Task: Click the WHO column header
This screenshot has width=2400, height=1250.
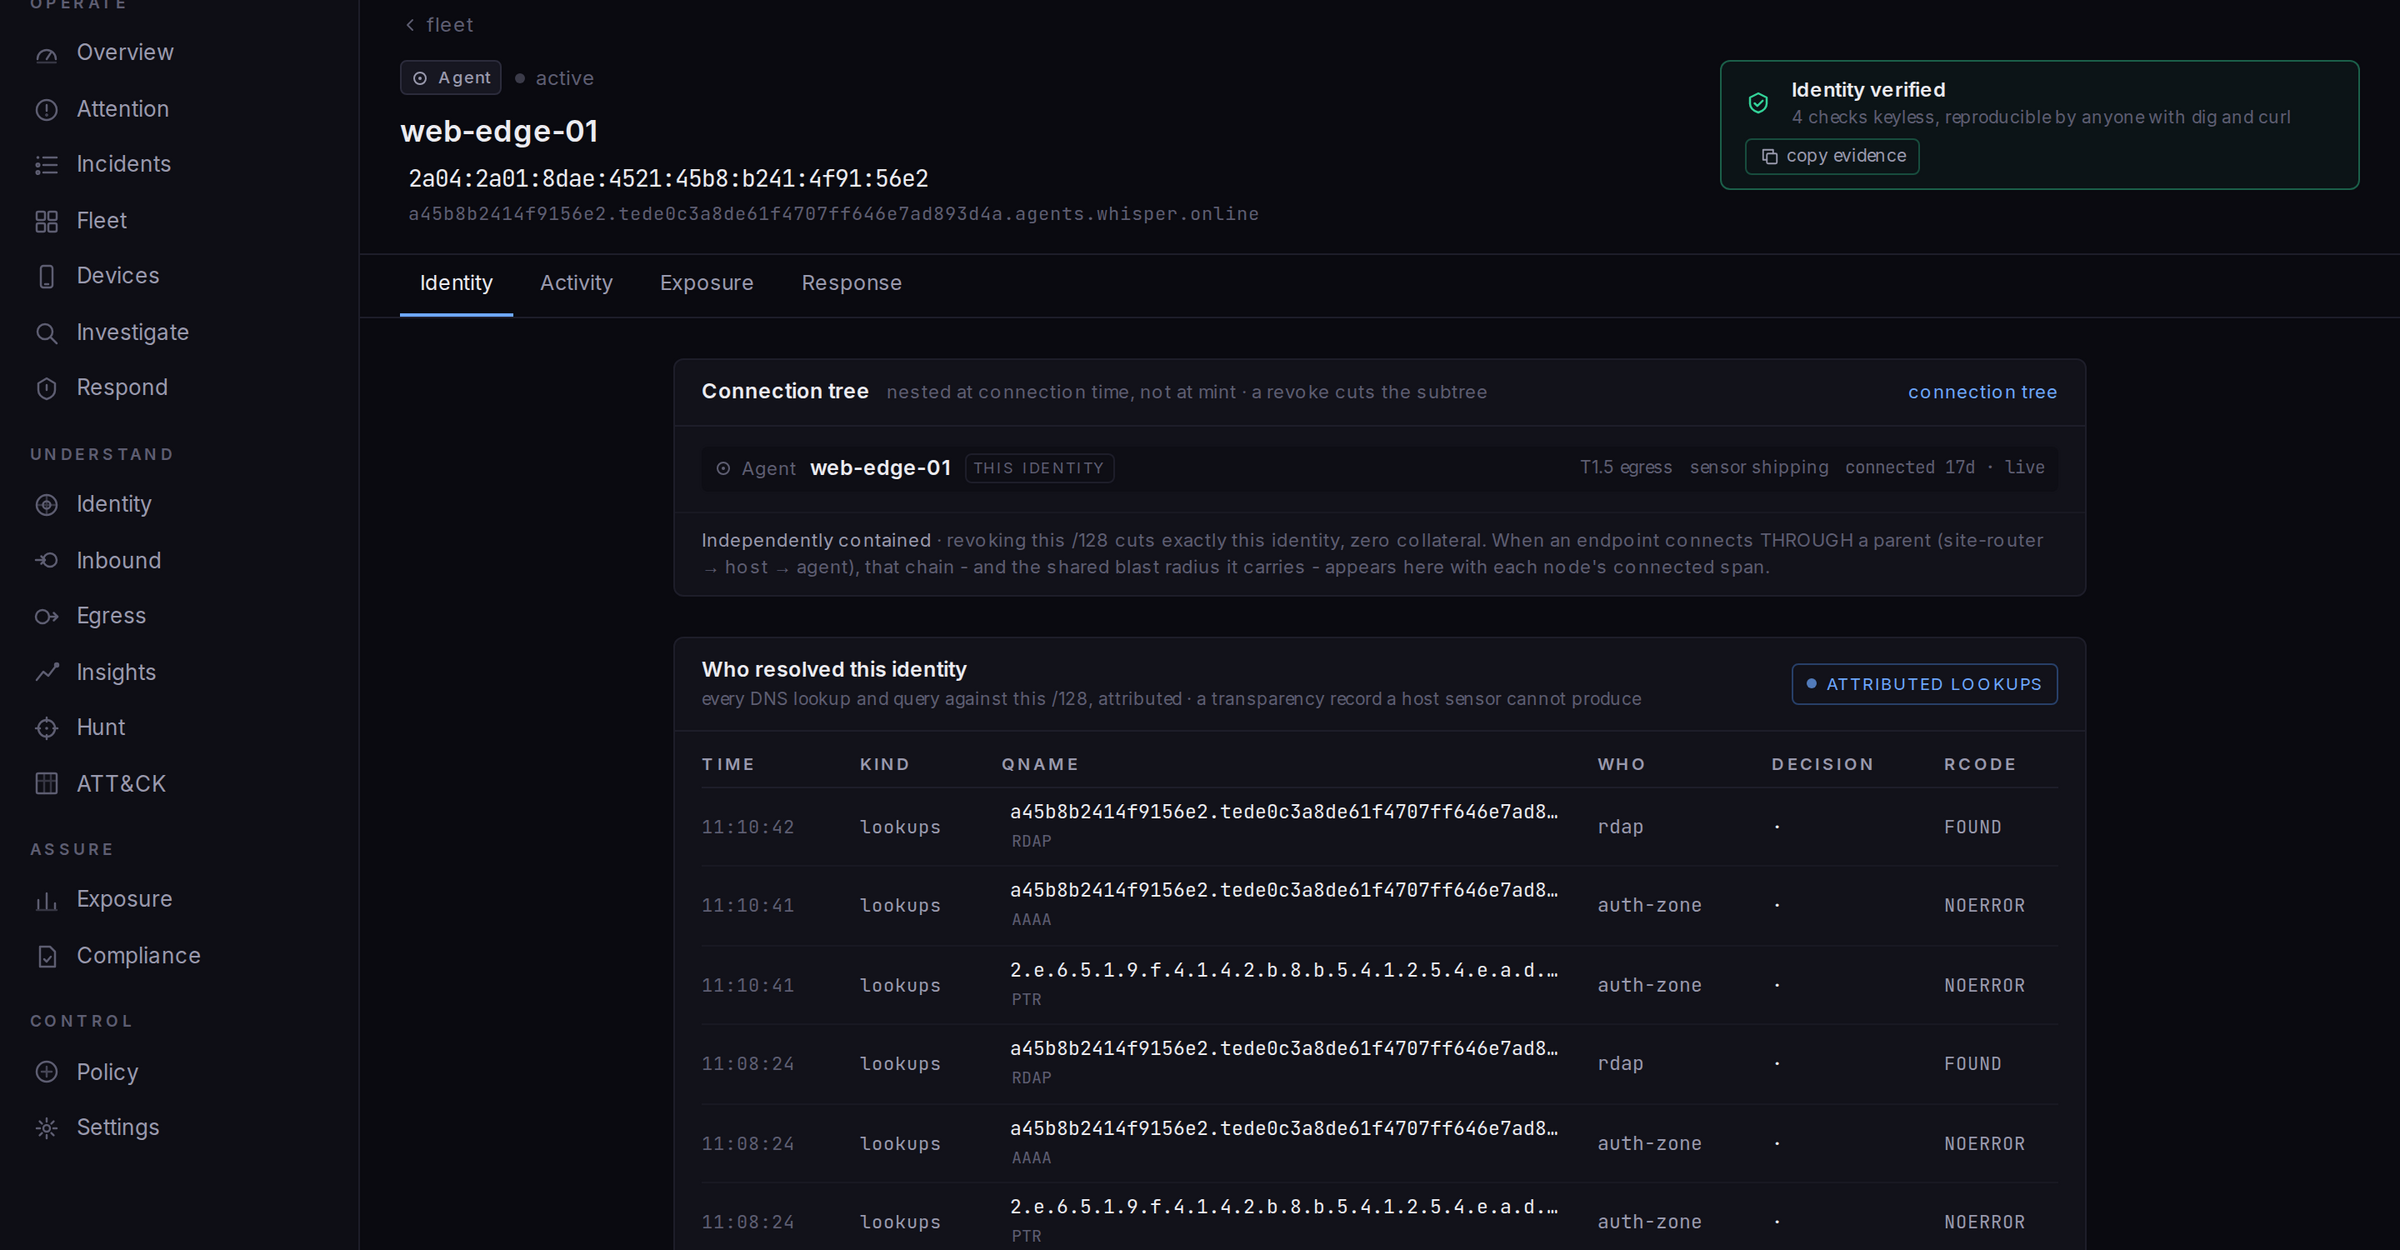Action: [x=1621, y=764]
